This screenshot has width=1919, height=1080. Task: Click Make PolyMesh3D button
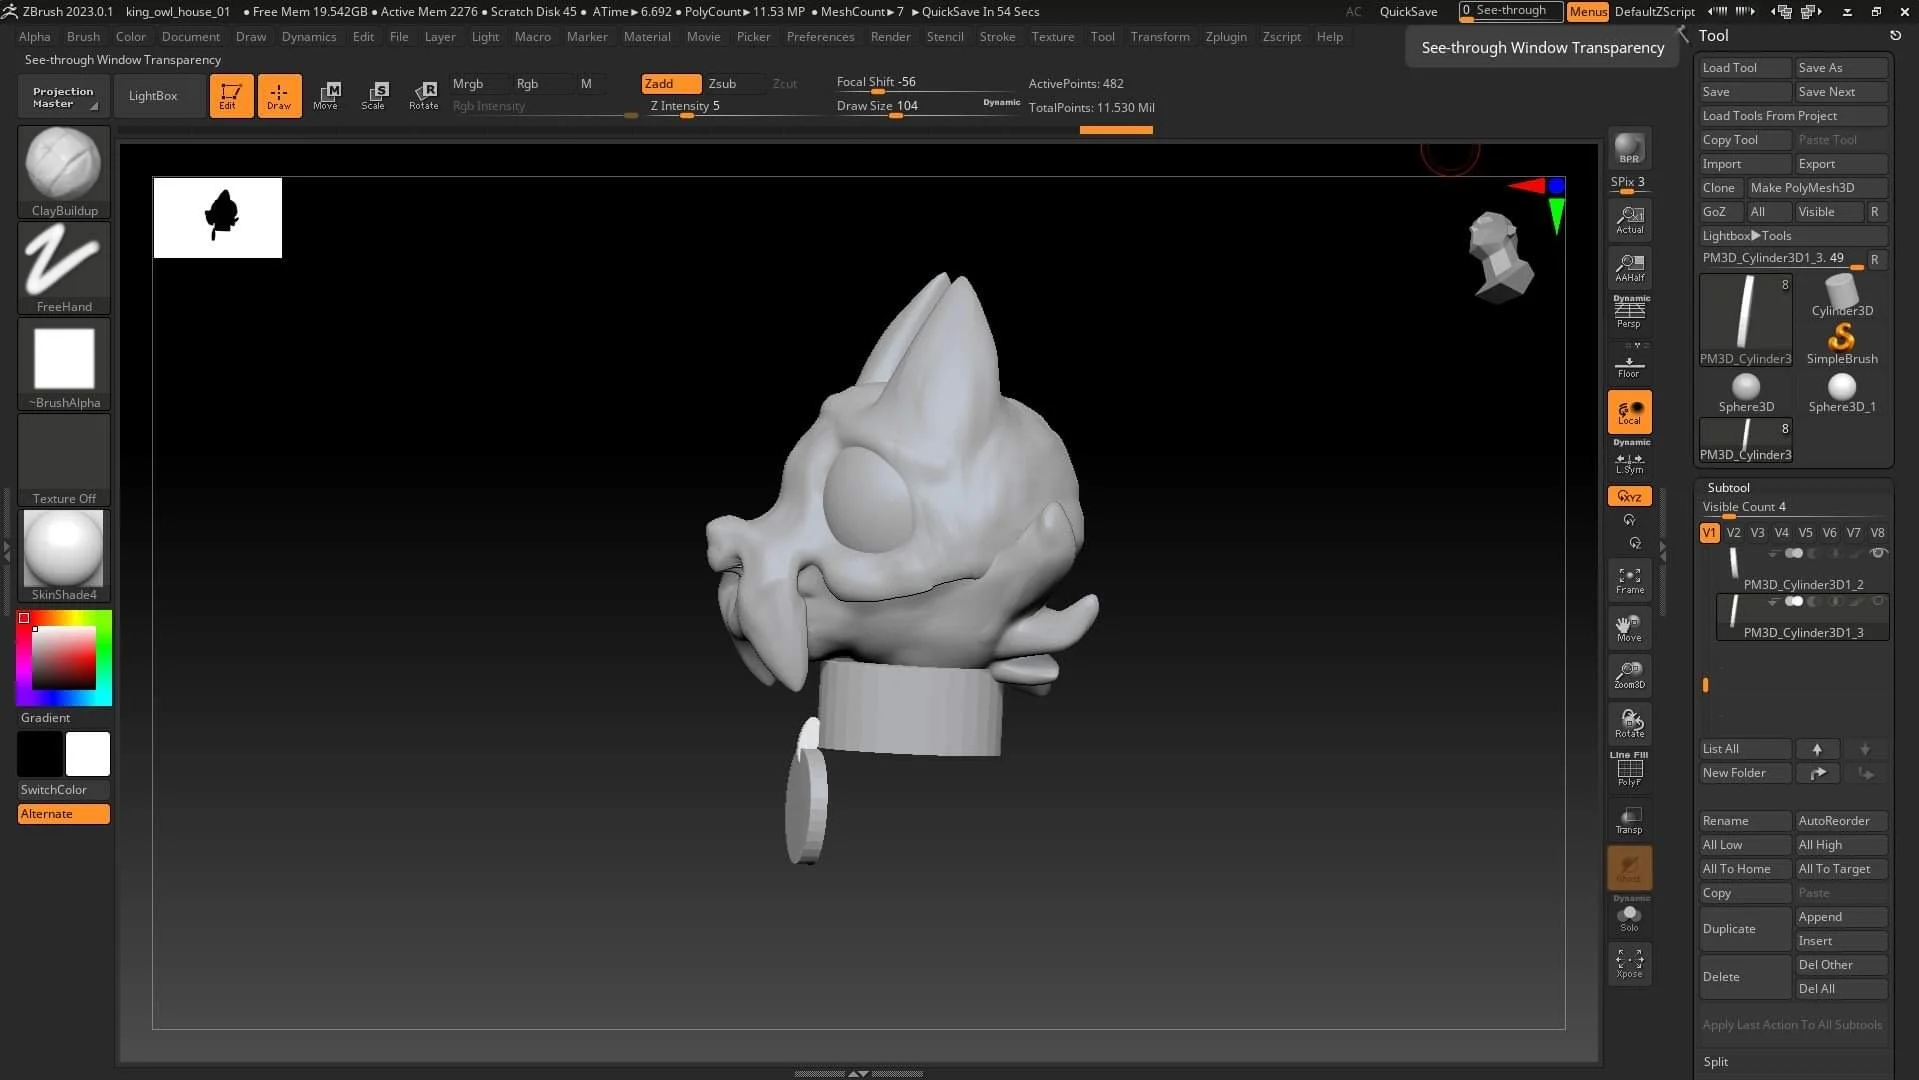pyautogui.click(x=1817, y=188)
